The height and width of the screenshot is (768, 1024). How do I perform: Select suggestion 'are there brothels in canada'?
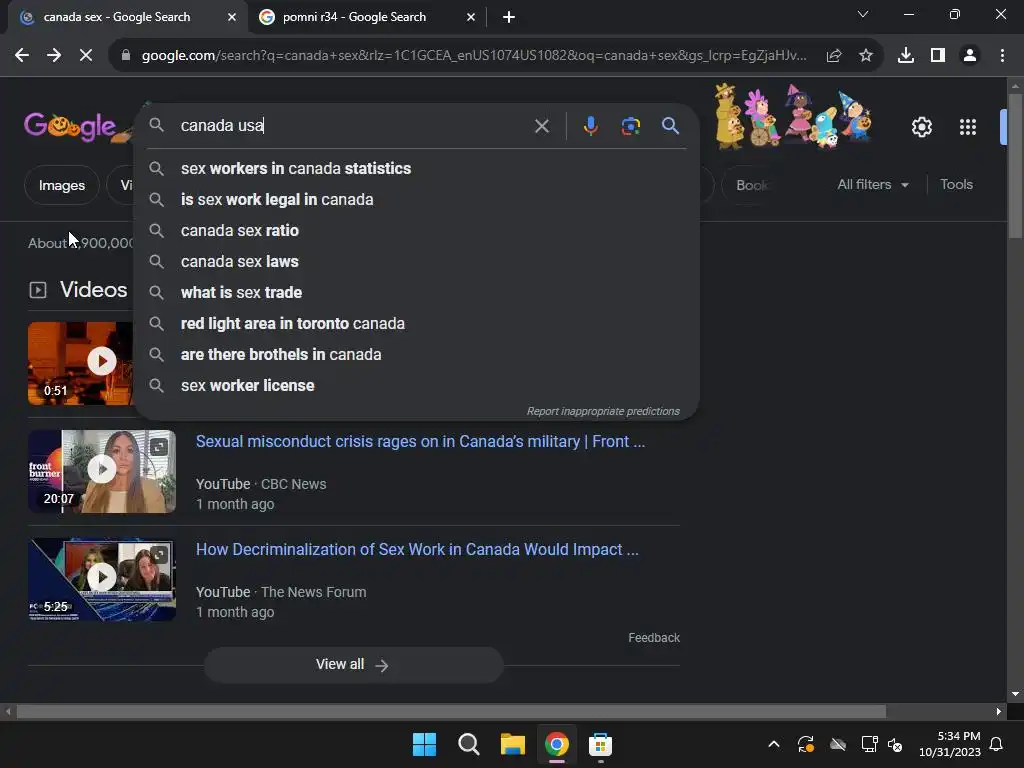coord(416,355)
